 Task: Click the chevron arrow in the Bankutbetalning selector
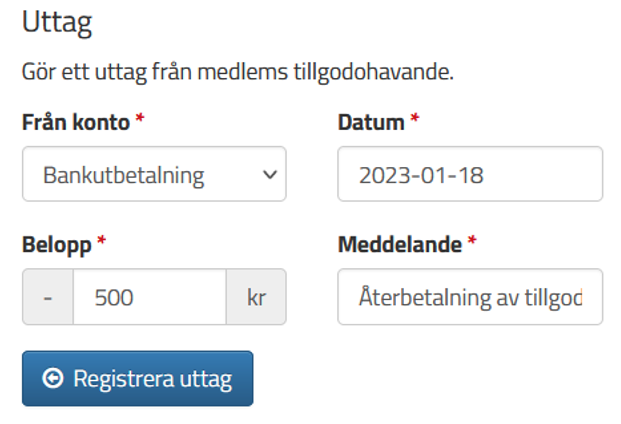click(270, 174)
